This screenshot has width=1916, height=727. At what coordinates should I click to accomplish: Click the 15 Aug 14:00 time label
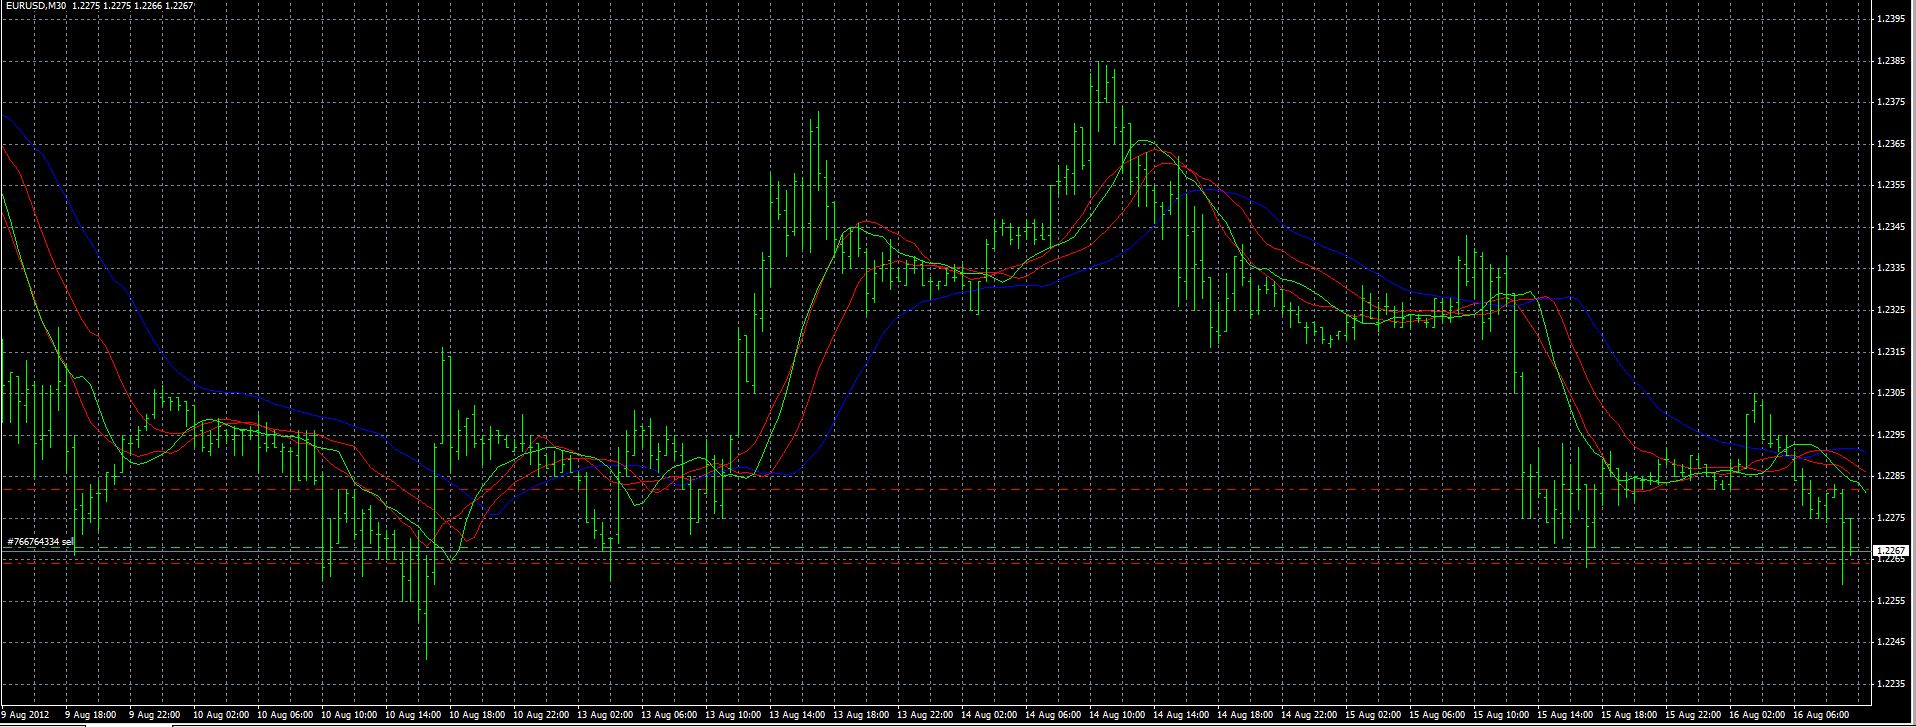(x=1561, y=716)
